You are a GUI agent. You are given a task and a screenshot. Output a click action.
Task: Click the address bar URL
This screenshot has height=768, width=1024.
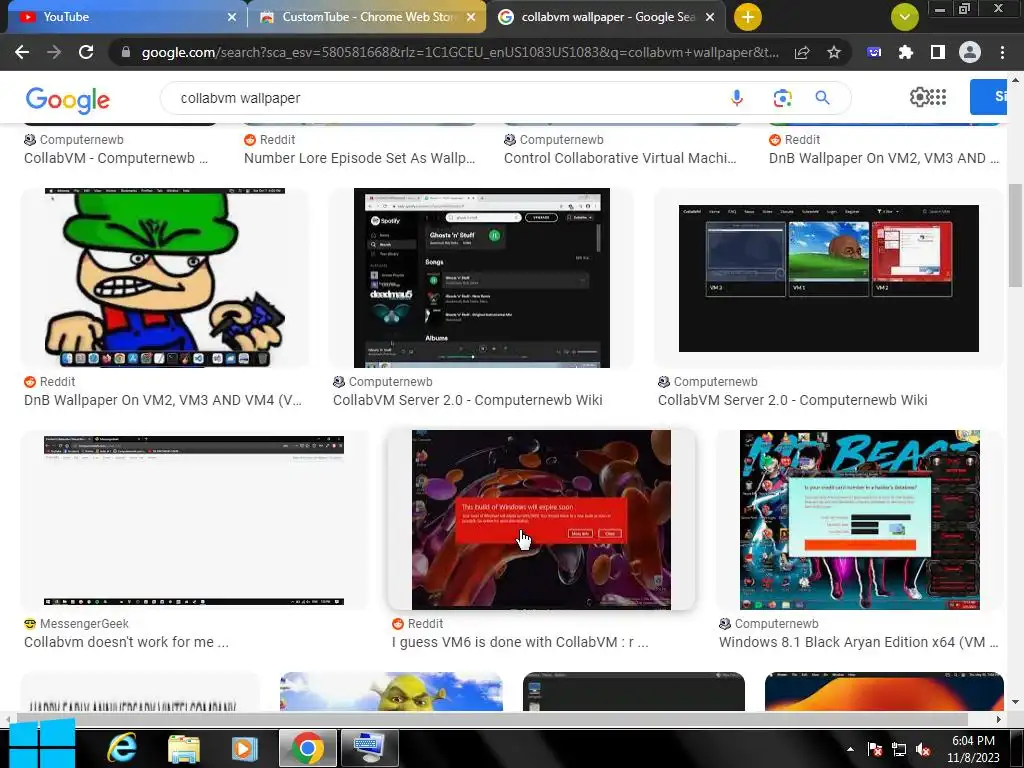coord(460,52)
